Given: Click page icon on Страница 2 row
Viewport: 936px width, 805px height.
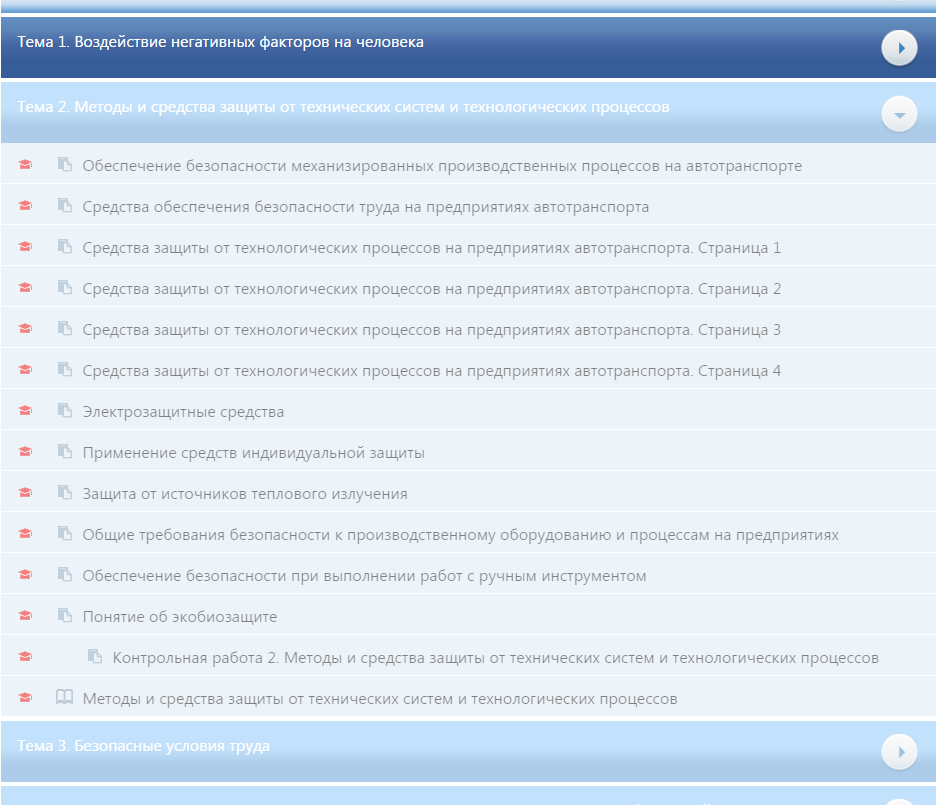Looking at the screenshot, I should pyautogui.click(x=64, y=287).
